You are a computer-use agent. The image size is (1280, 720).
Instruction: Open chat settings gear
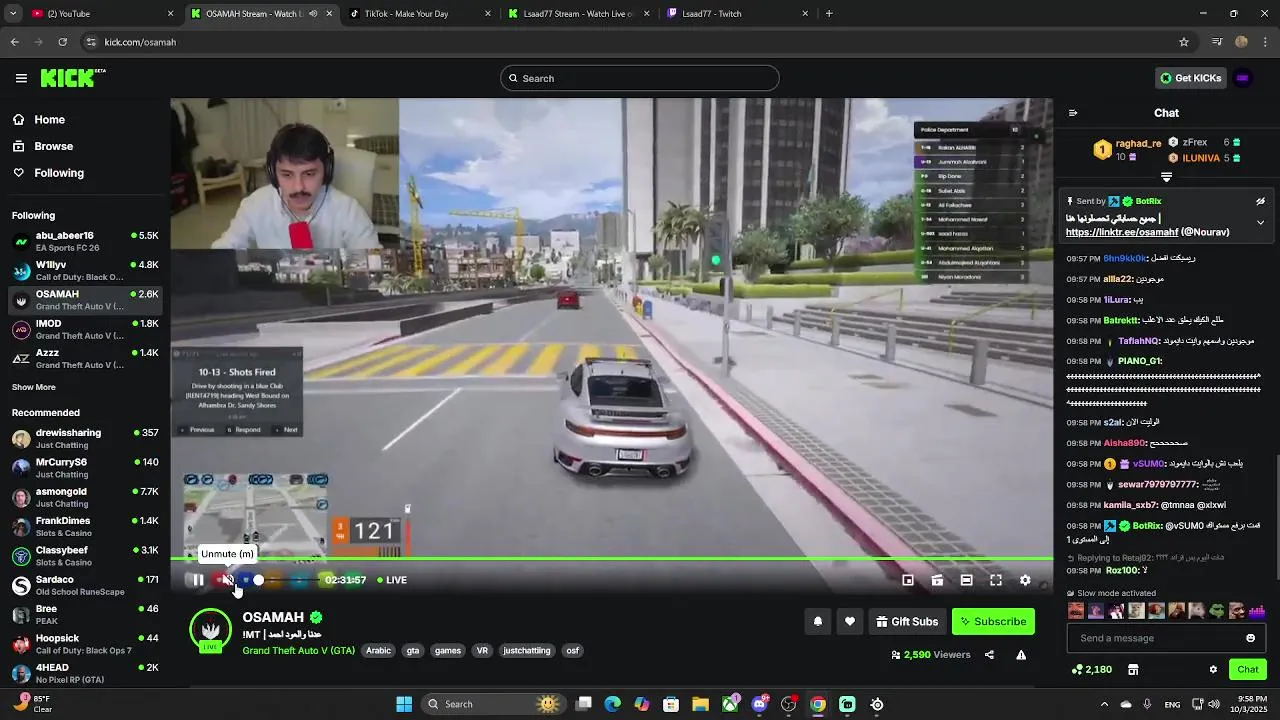[x=1213, y=669]
